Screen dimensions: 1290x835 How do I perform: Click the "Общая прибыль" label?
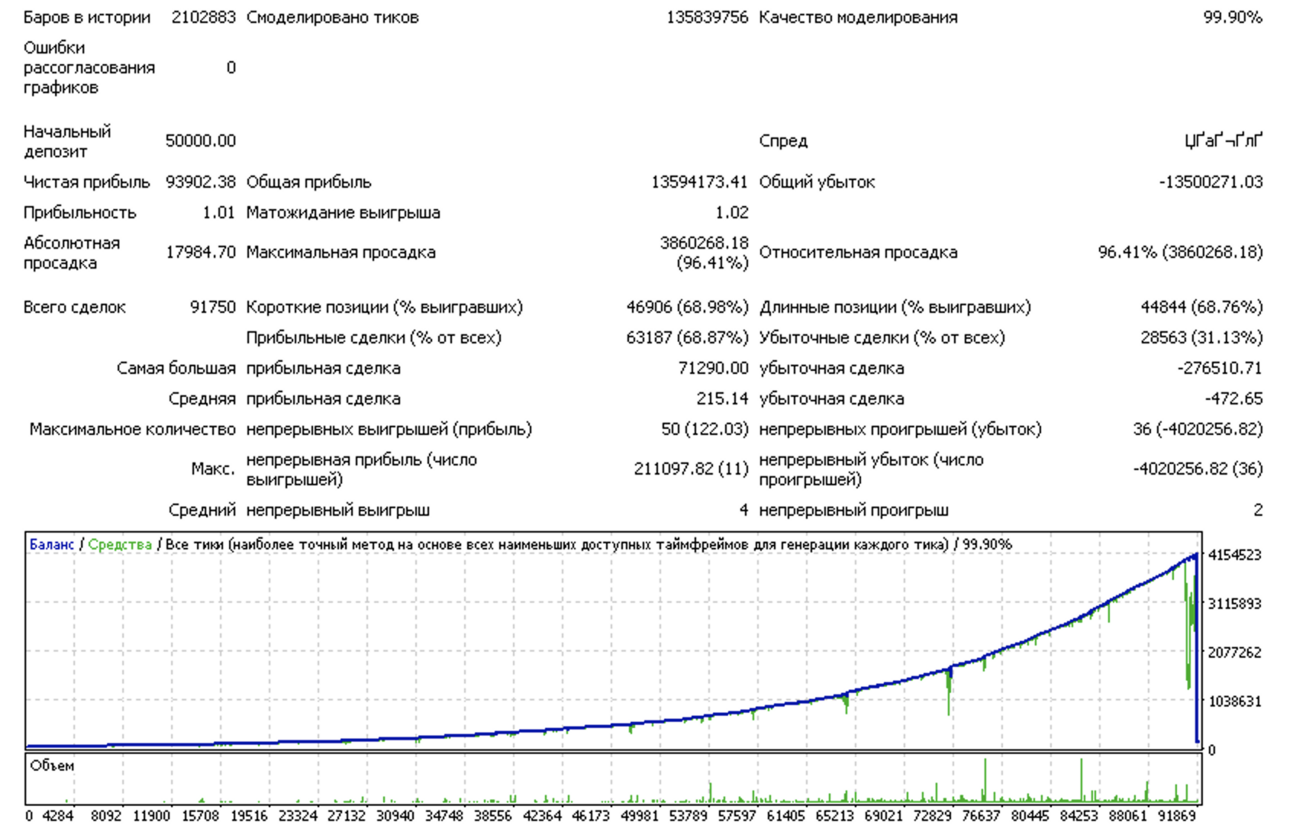(x=309, y=182)
